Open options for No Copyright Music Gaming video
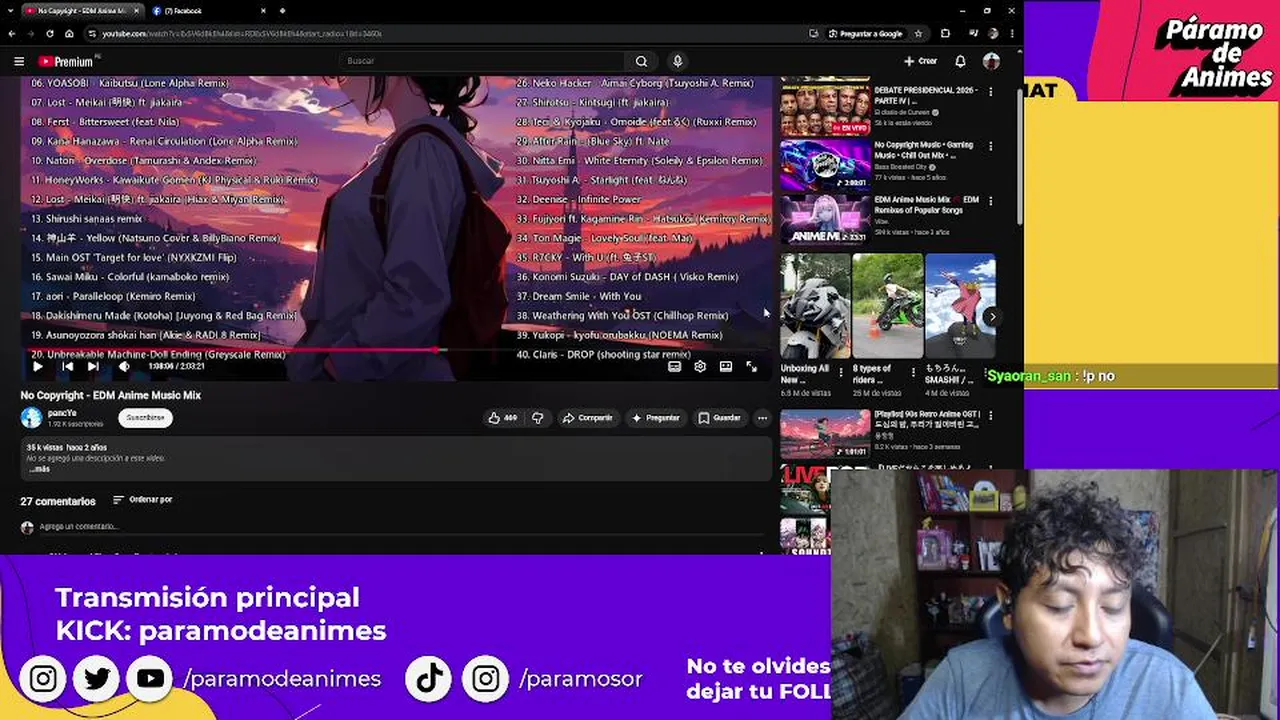This screenshot has width=1280, height=720. (x=991, y=146)
